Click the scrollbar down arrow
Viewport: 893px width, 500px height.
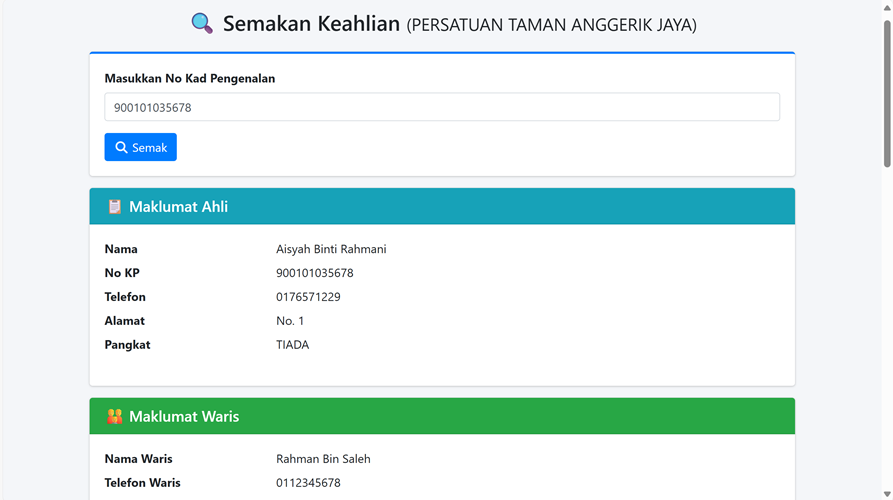(x=887, y=494)
